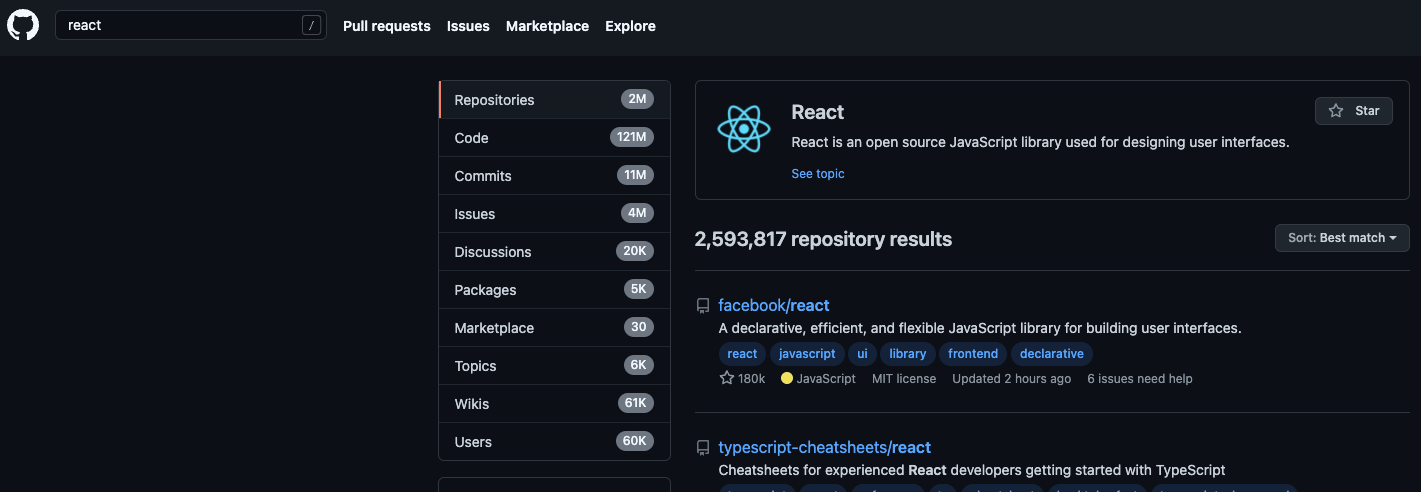Select the Commits results filter
Screen dimensions: 1421x492
click(554, 176)
